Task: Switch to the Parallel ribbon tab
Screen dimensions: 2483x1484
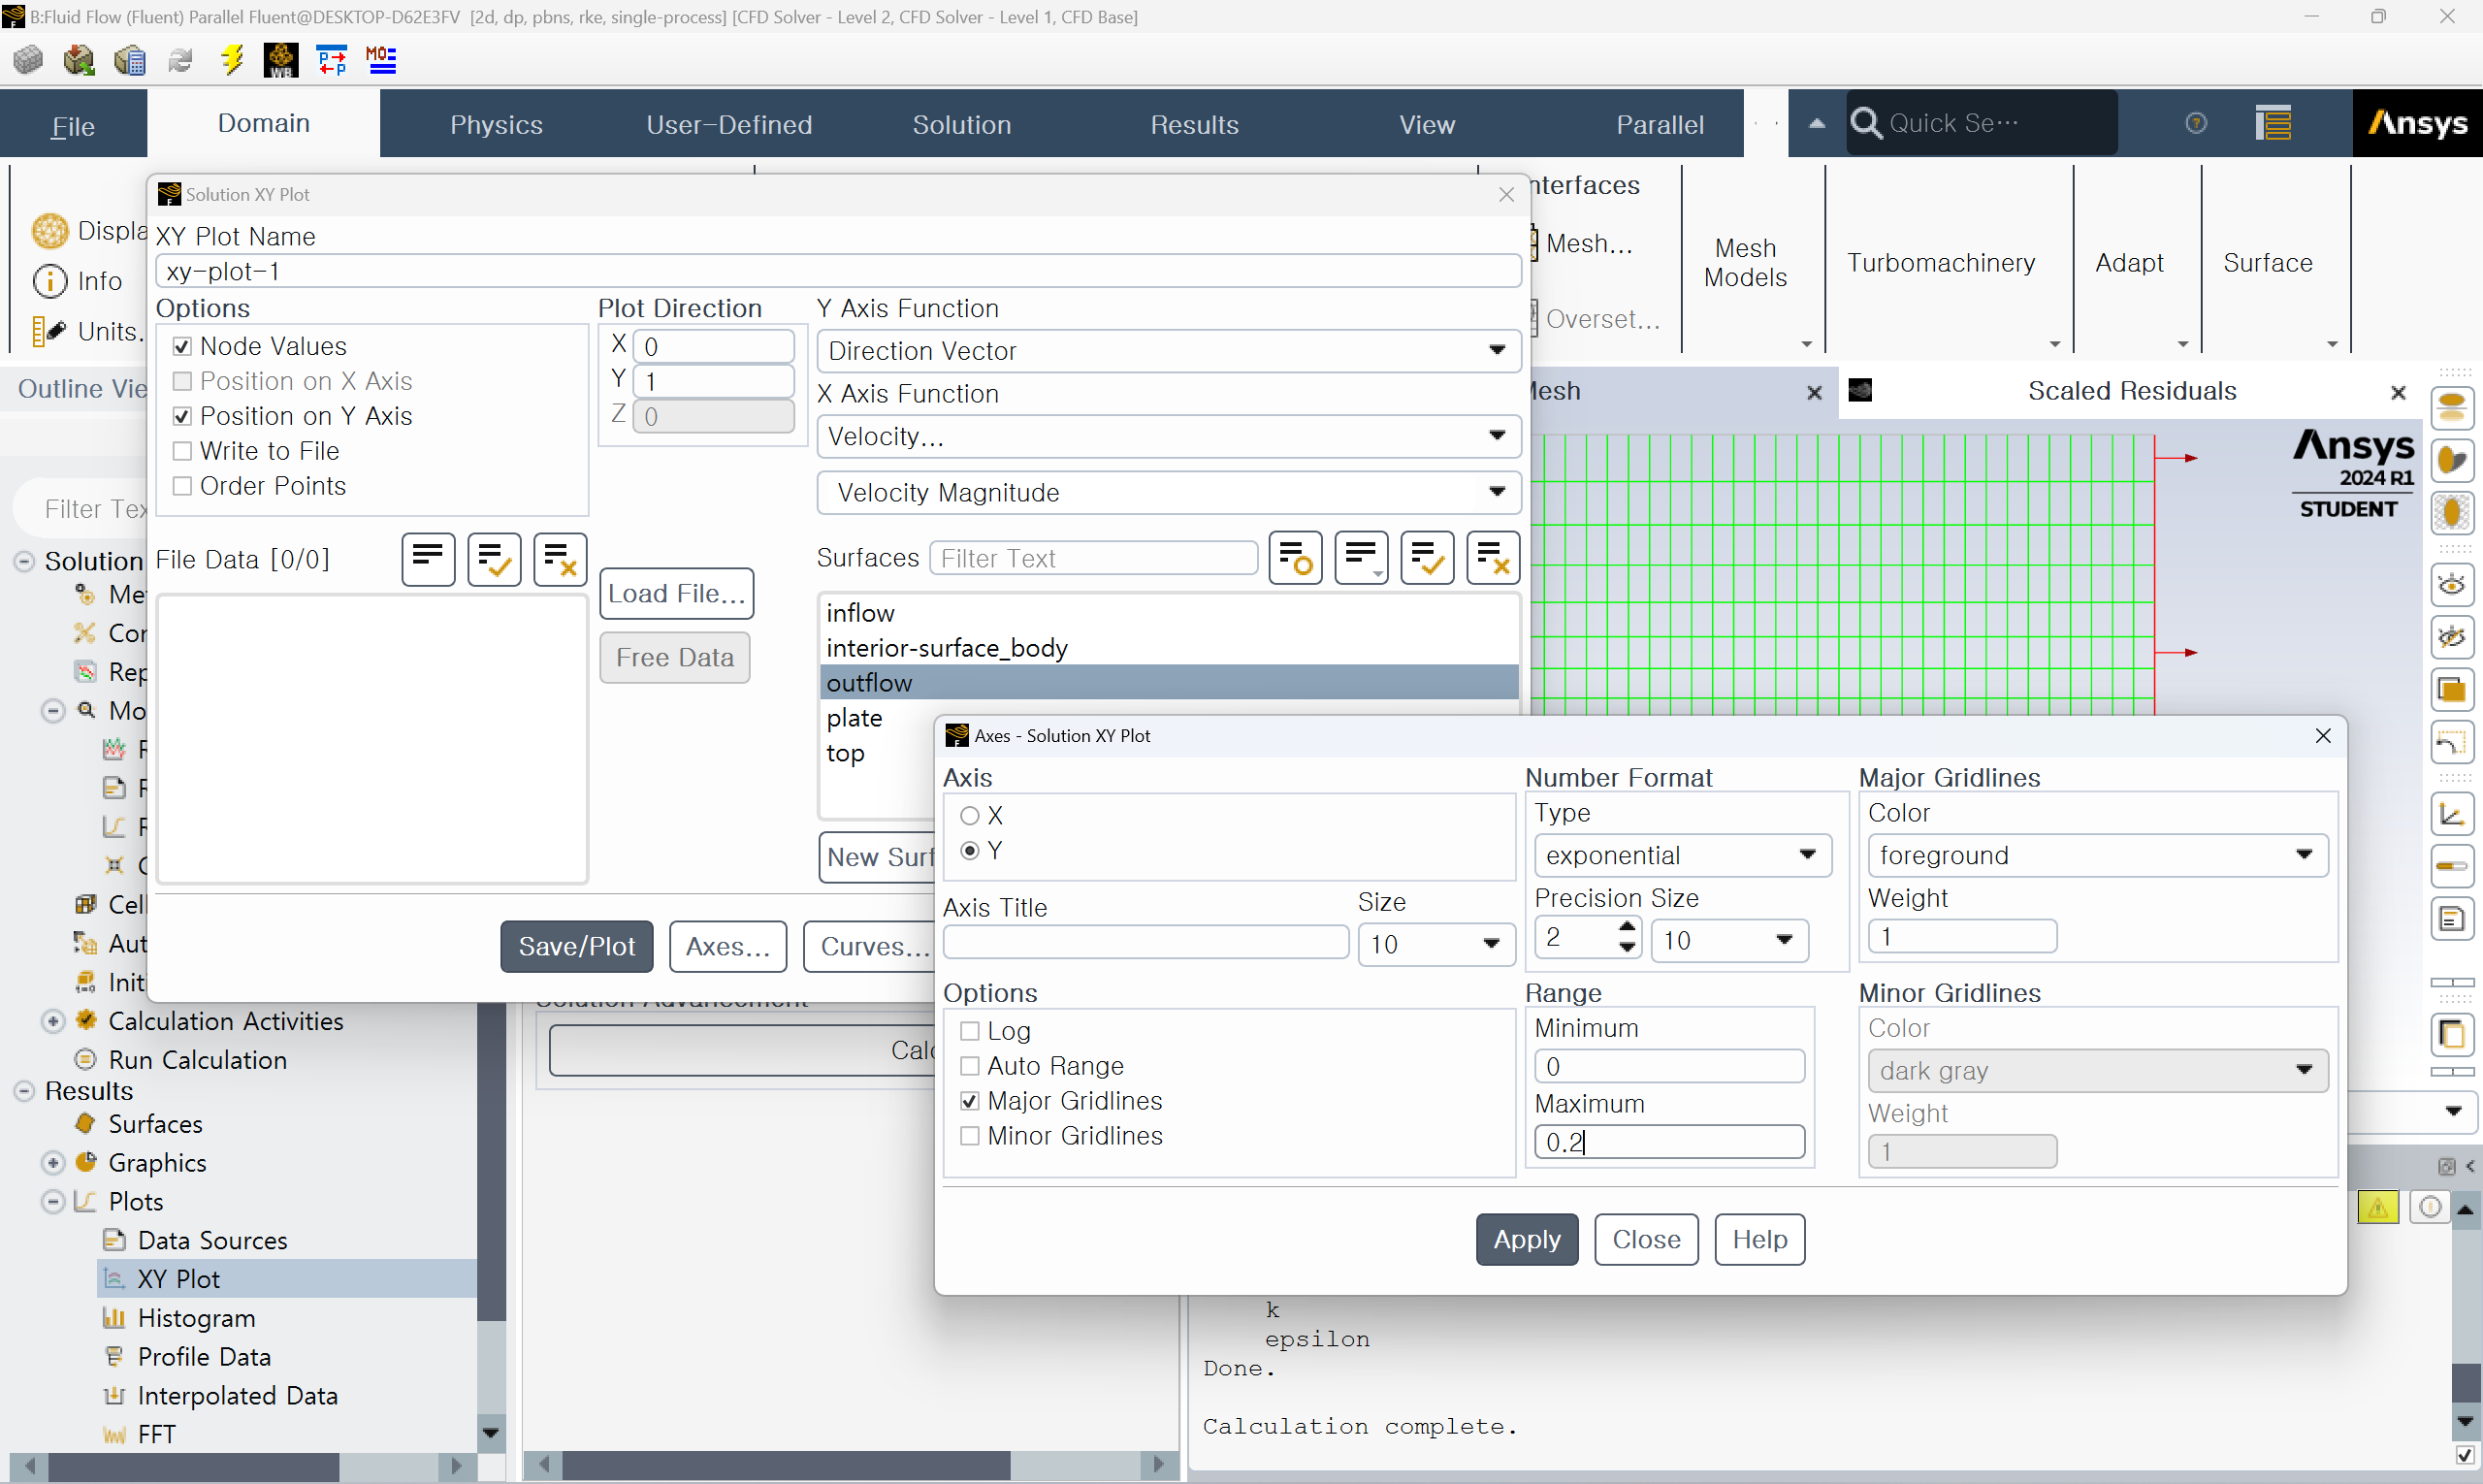Action: pos(1659,124)
